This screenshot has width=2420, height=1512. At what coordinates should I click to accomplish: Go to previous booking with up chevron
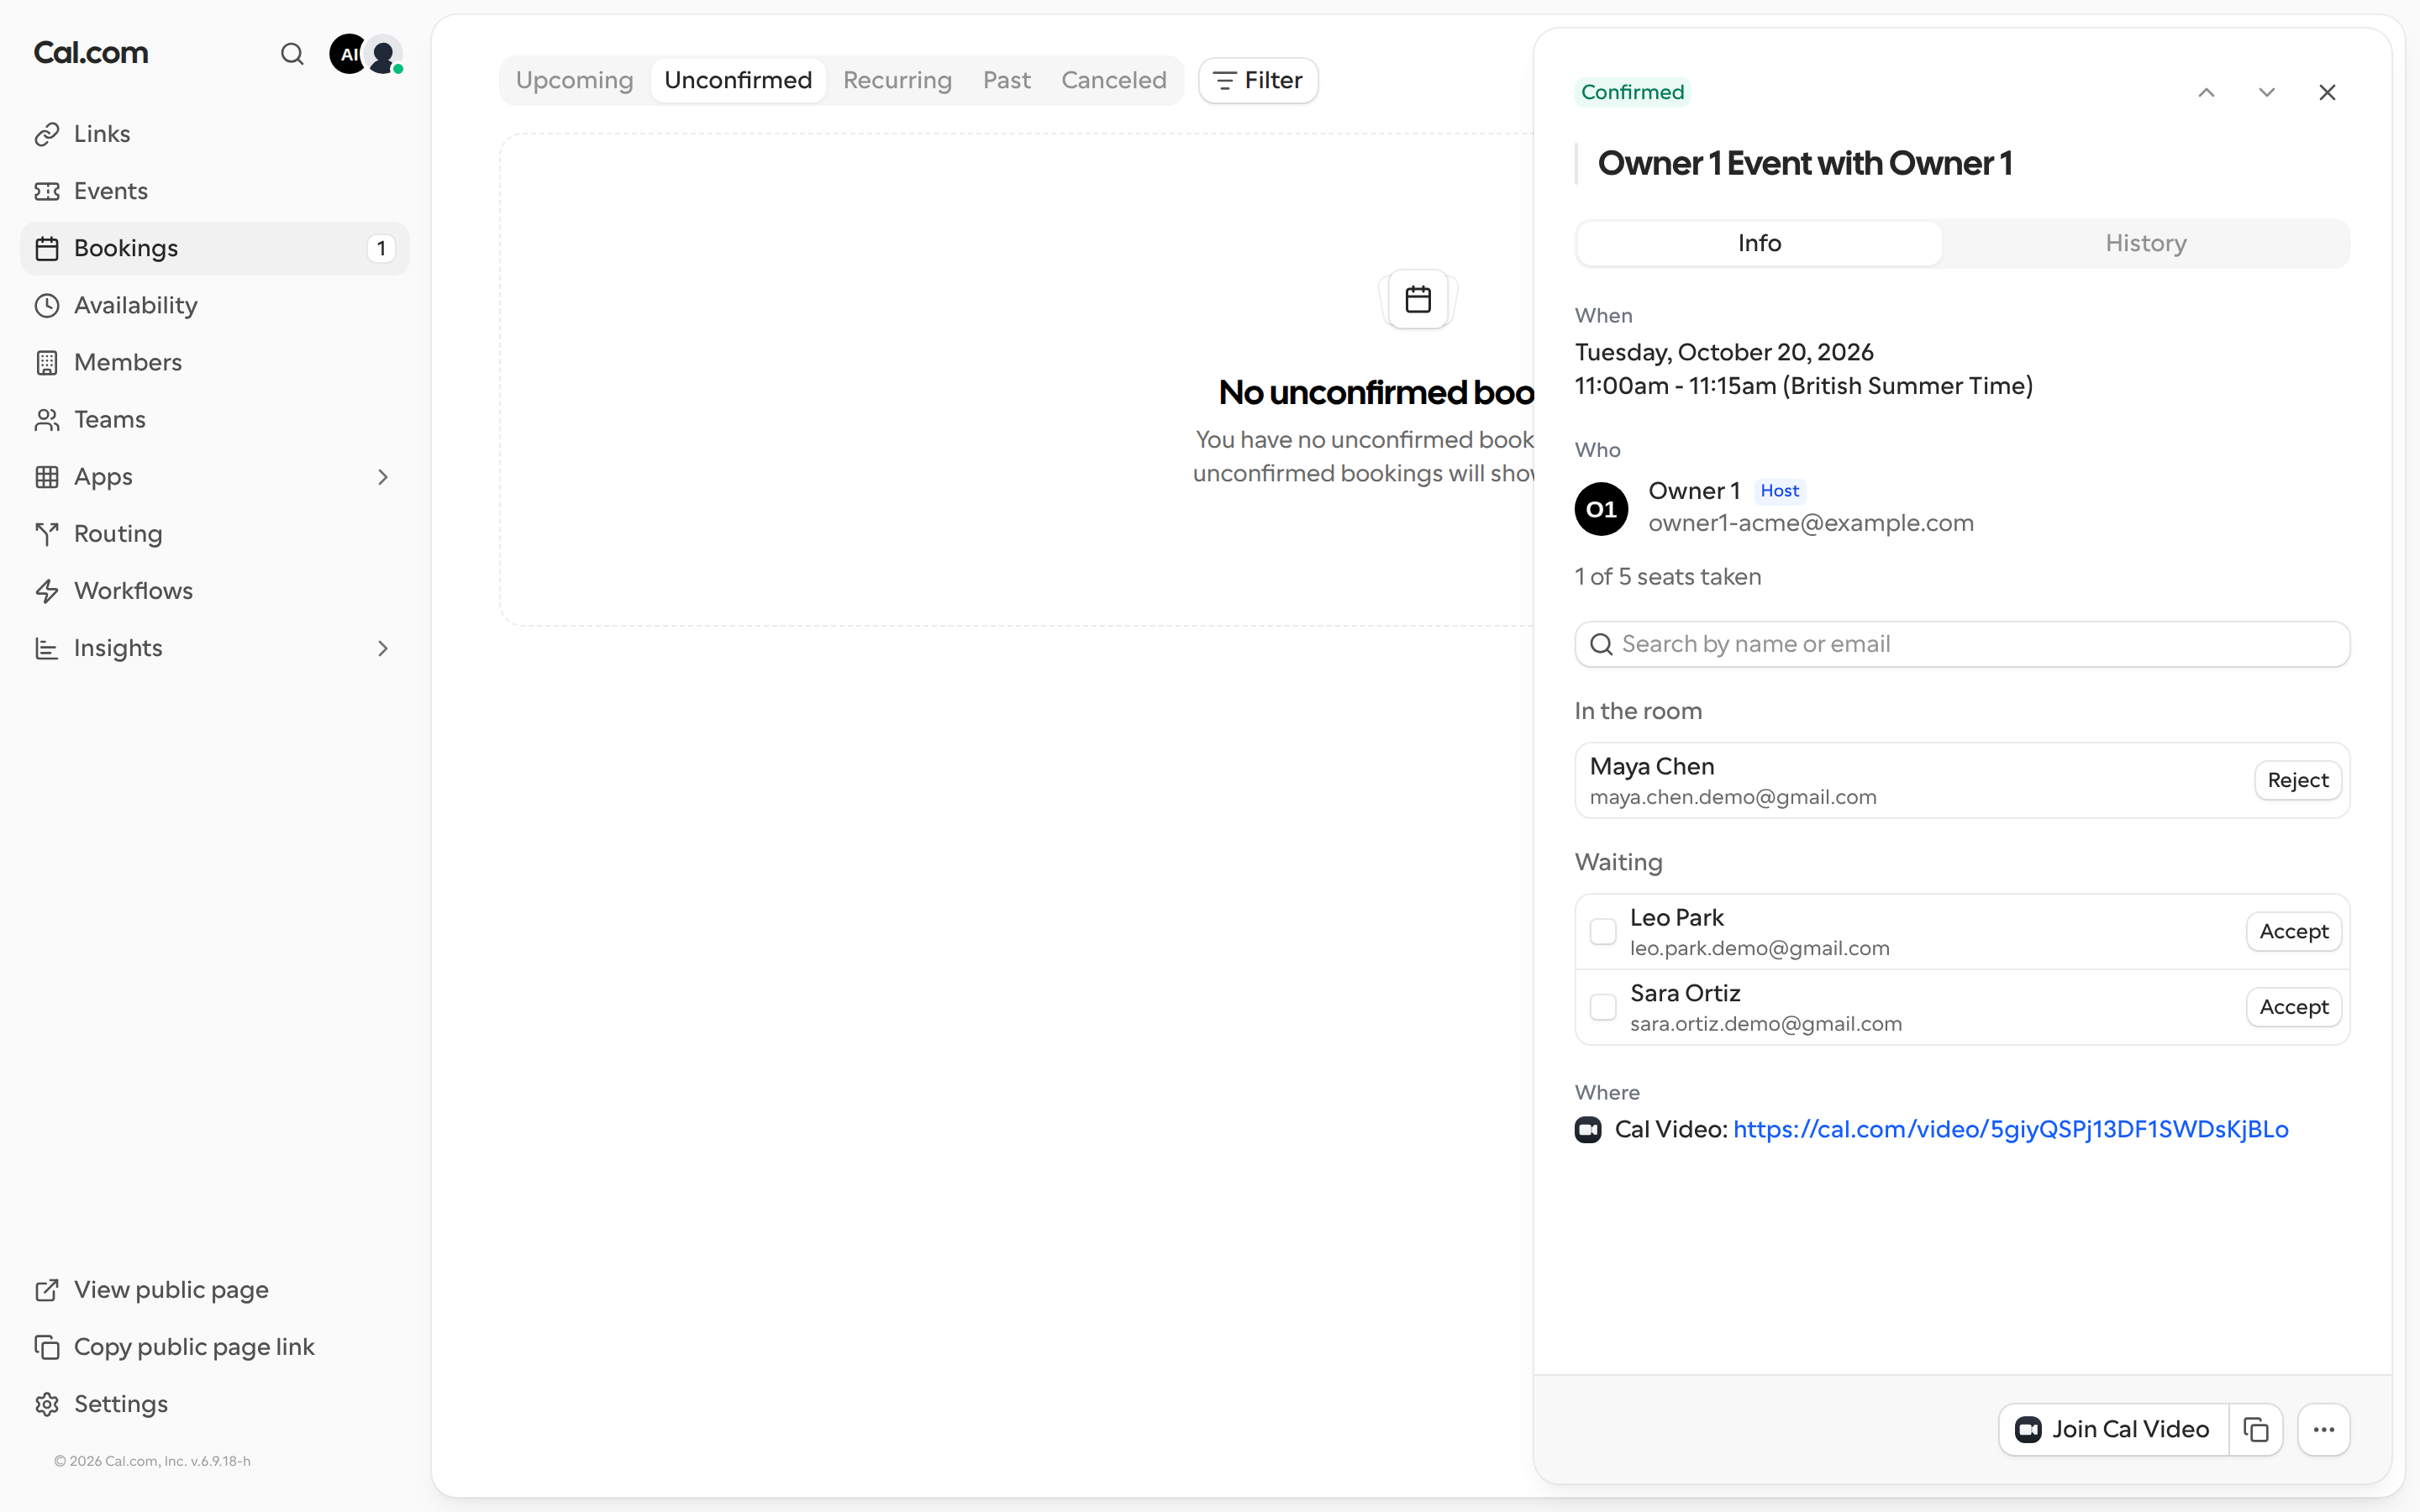[x=2206, y=92]
